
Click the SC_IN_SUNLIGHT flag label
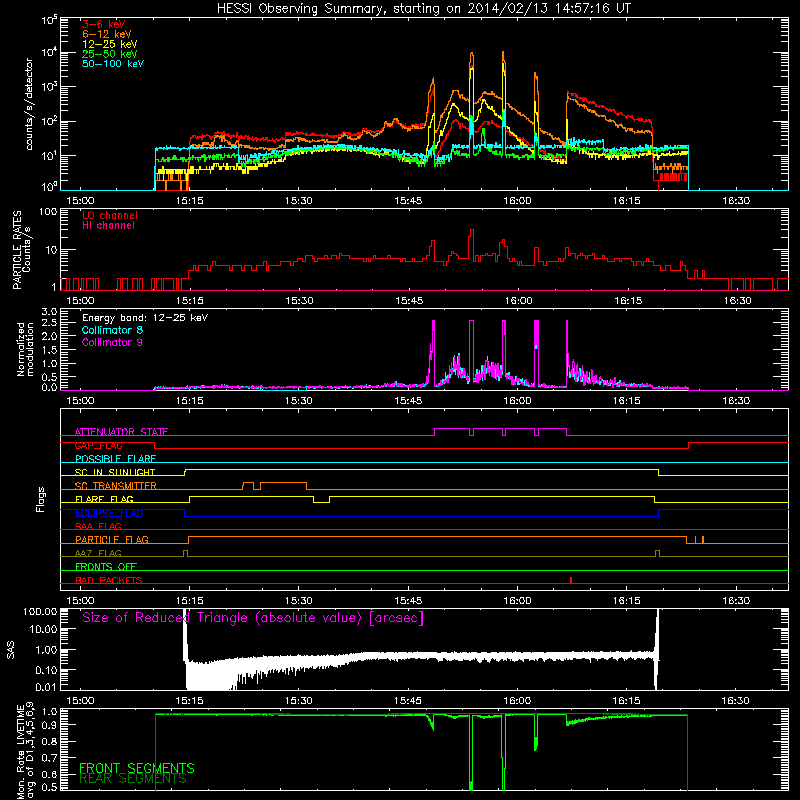point(115,472)
